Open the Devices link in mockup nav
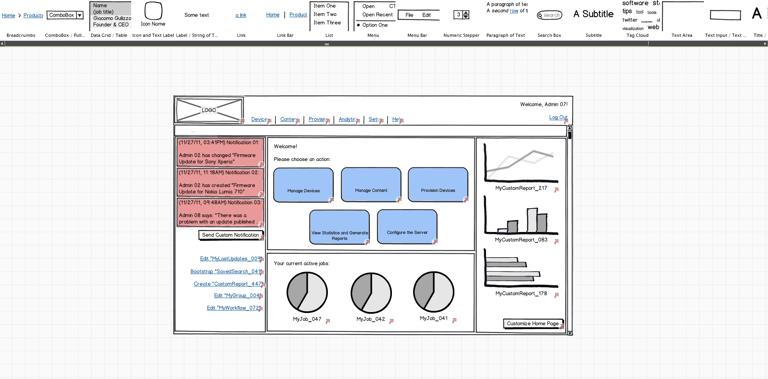The width and height of the screenshot is (768, 379). [260, 119]
